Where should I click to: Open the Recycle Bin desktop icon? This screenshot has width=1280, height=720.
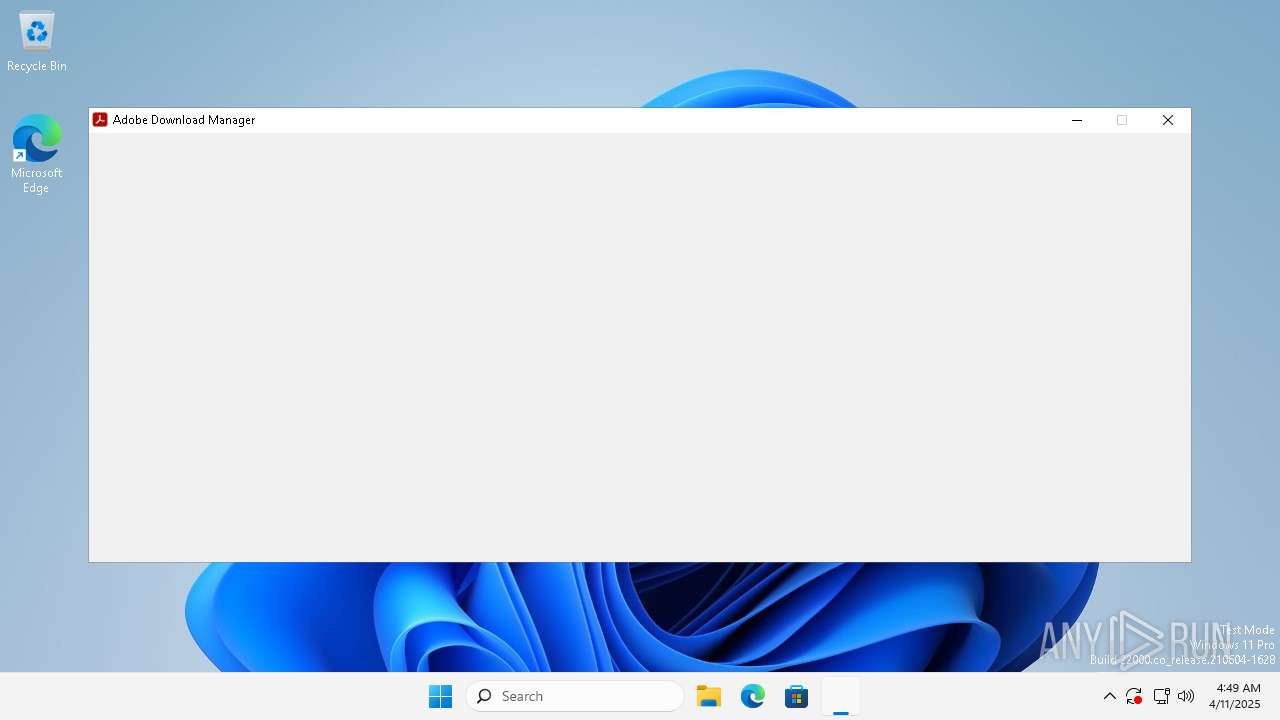click(37, 42)
